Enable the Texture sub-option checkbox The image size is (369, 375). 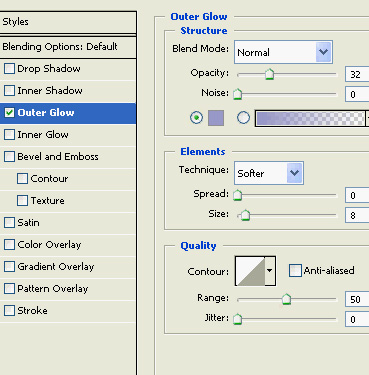point(22,200)
